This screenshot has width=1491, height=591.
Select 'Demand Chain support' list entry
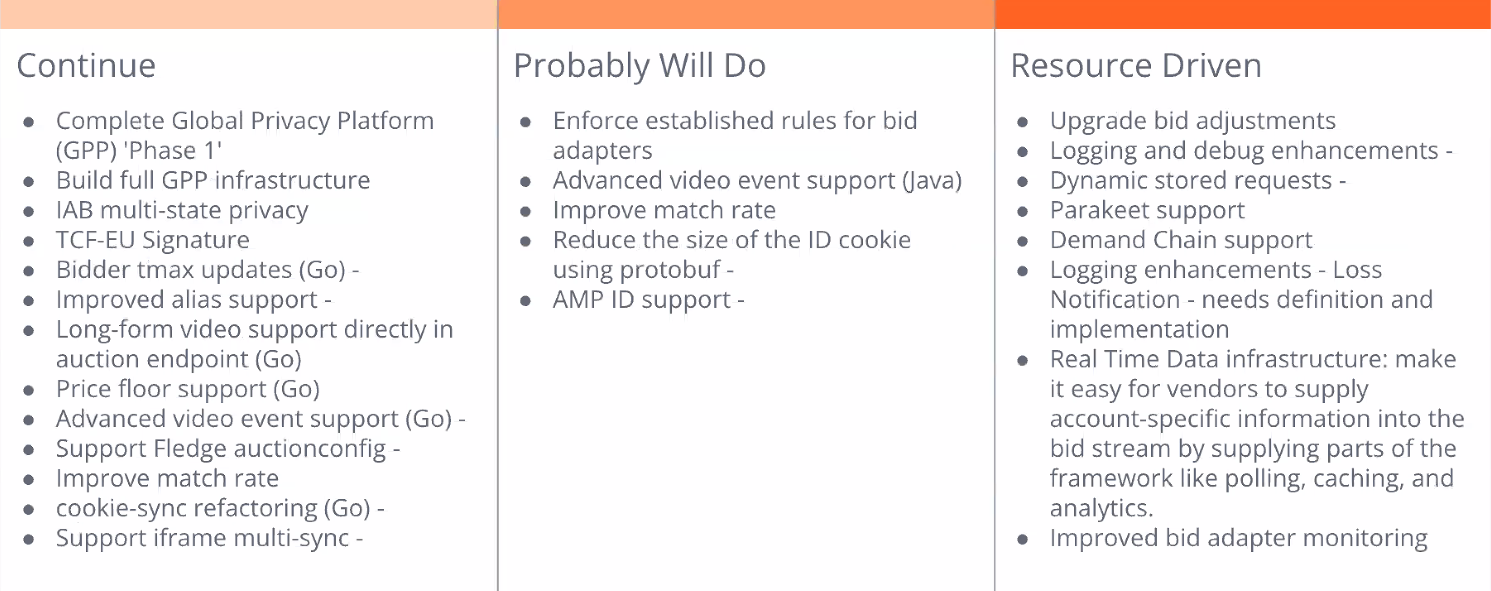tap(1181, 240)
